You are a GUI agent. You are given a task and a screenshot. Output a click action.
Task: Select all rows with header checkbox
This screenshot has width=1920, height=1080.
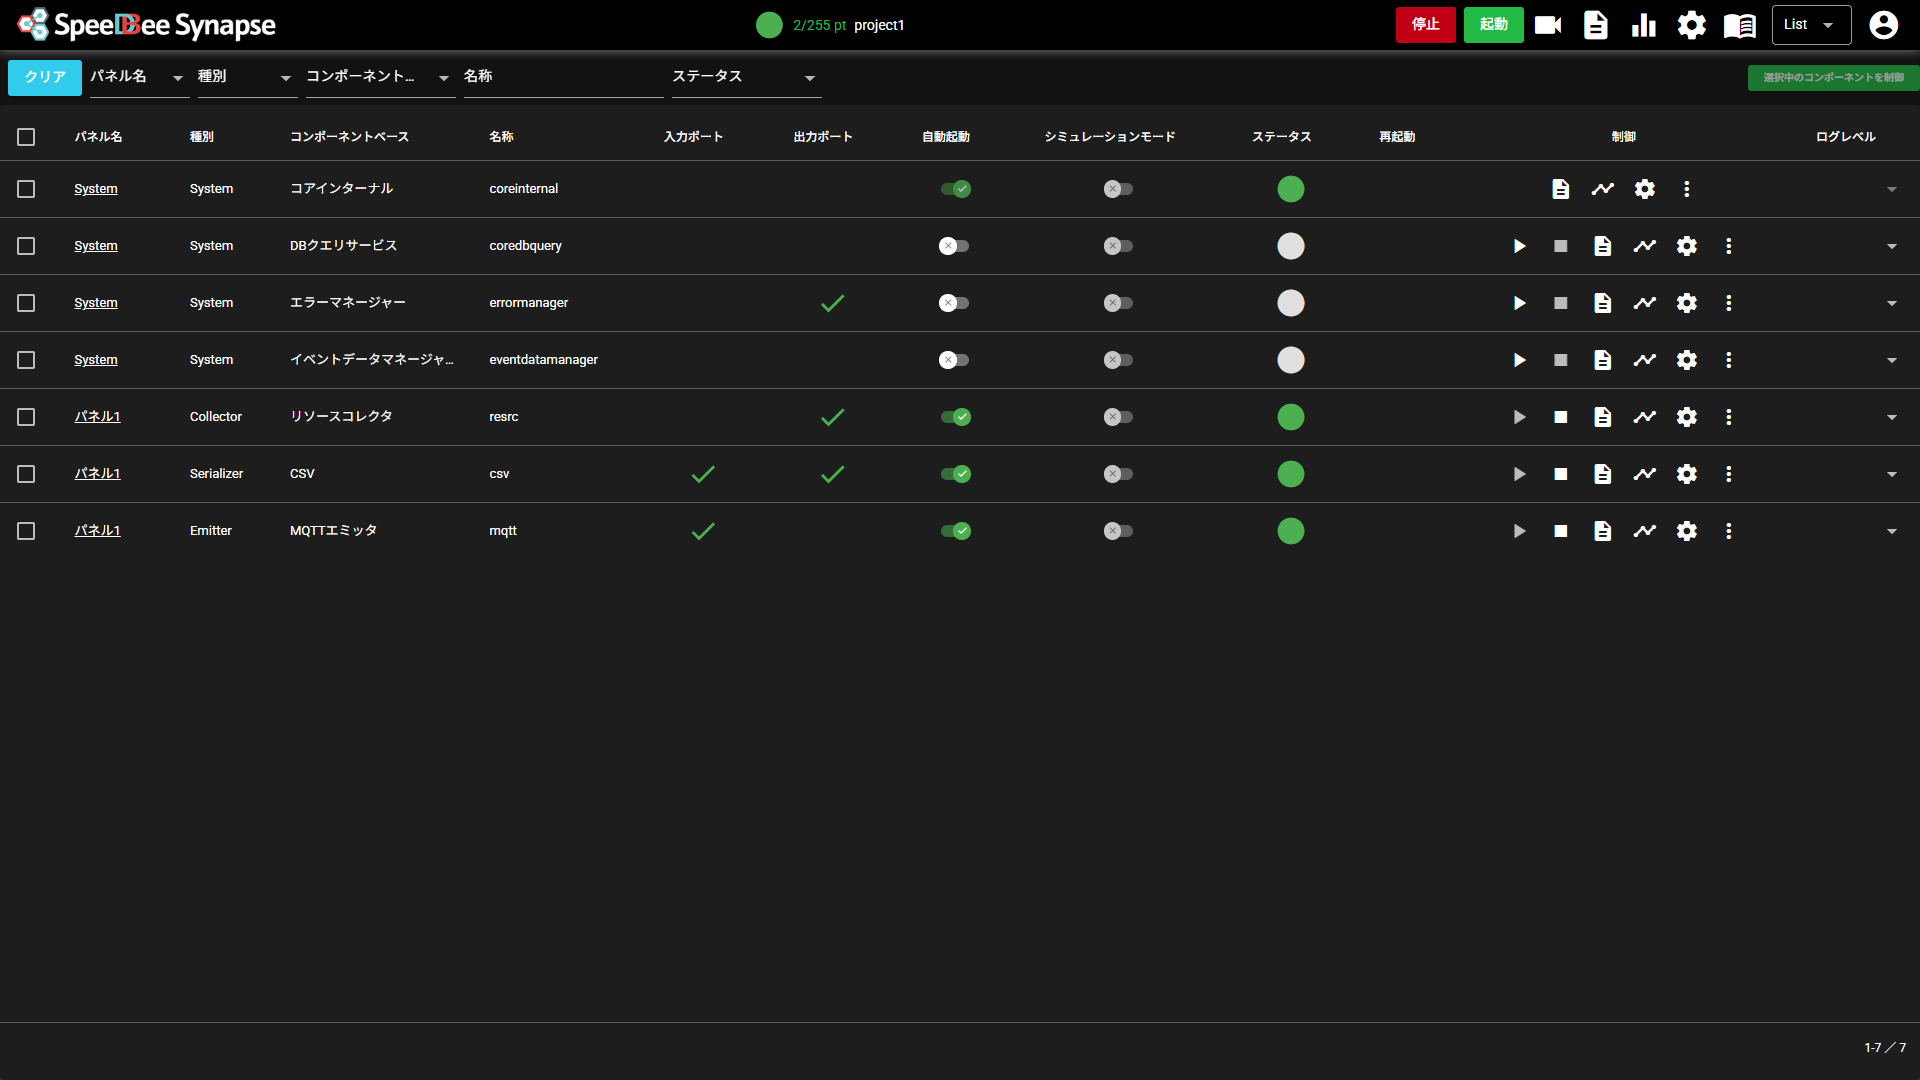26,137
